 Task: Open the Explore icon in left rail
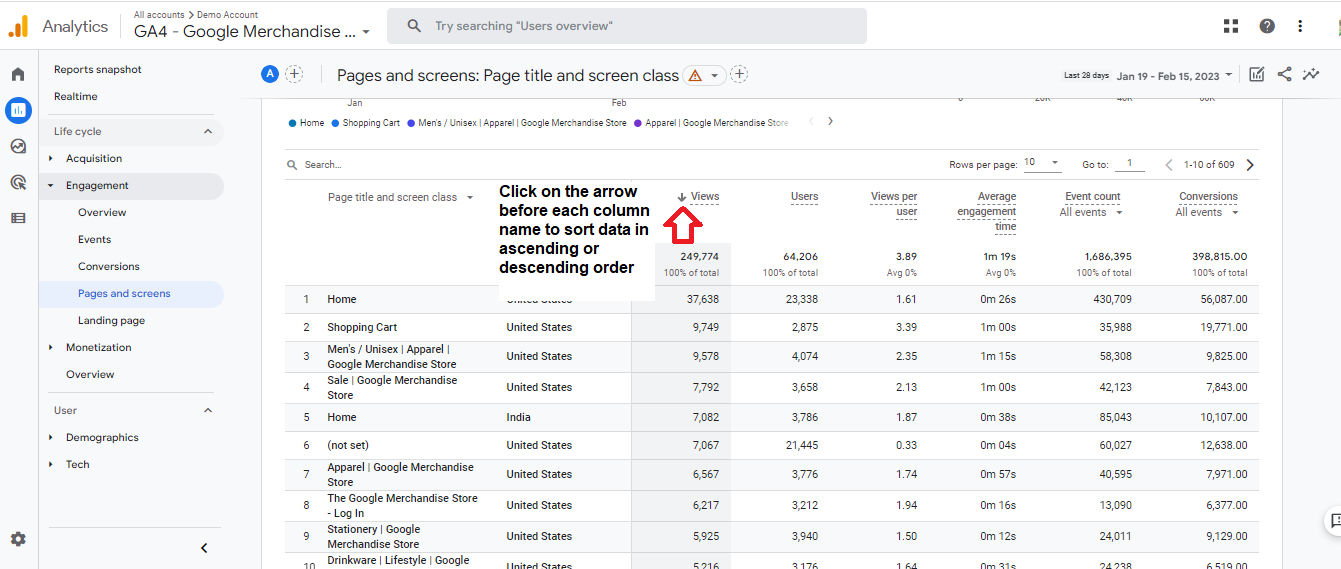(18, 146)
